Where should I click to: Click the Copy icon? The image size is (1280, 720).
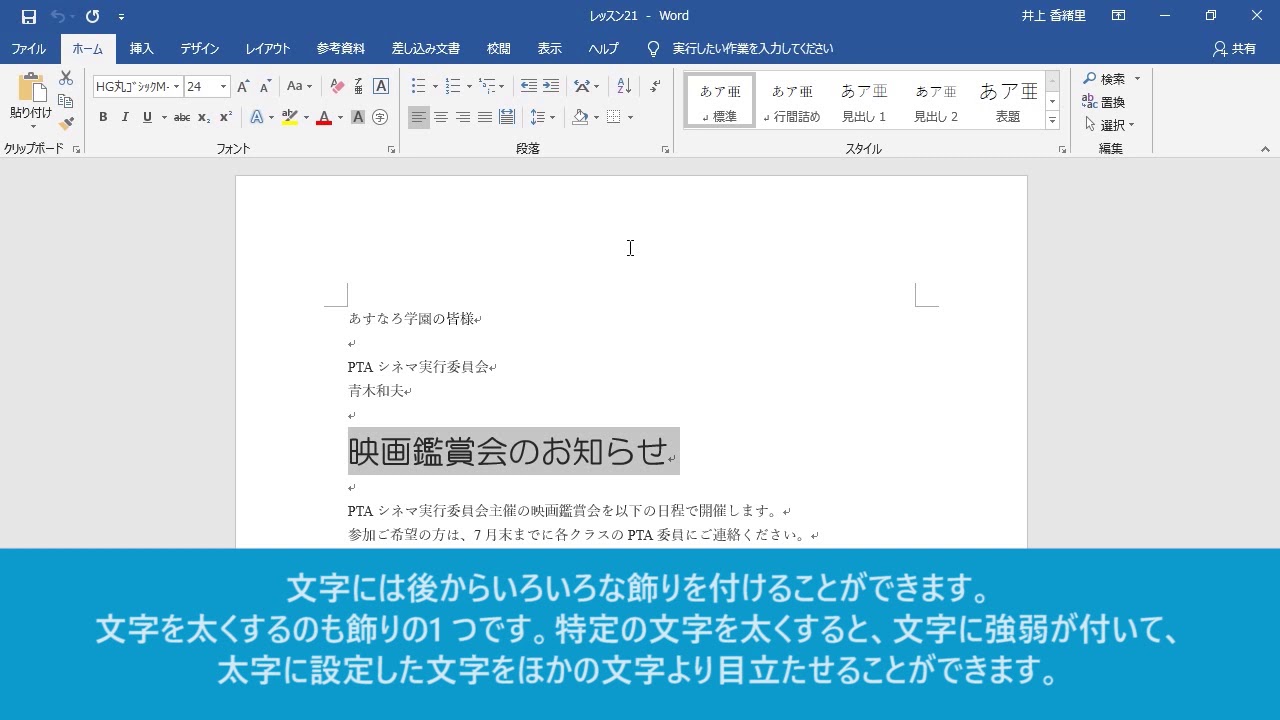[66, 101]
